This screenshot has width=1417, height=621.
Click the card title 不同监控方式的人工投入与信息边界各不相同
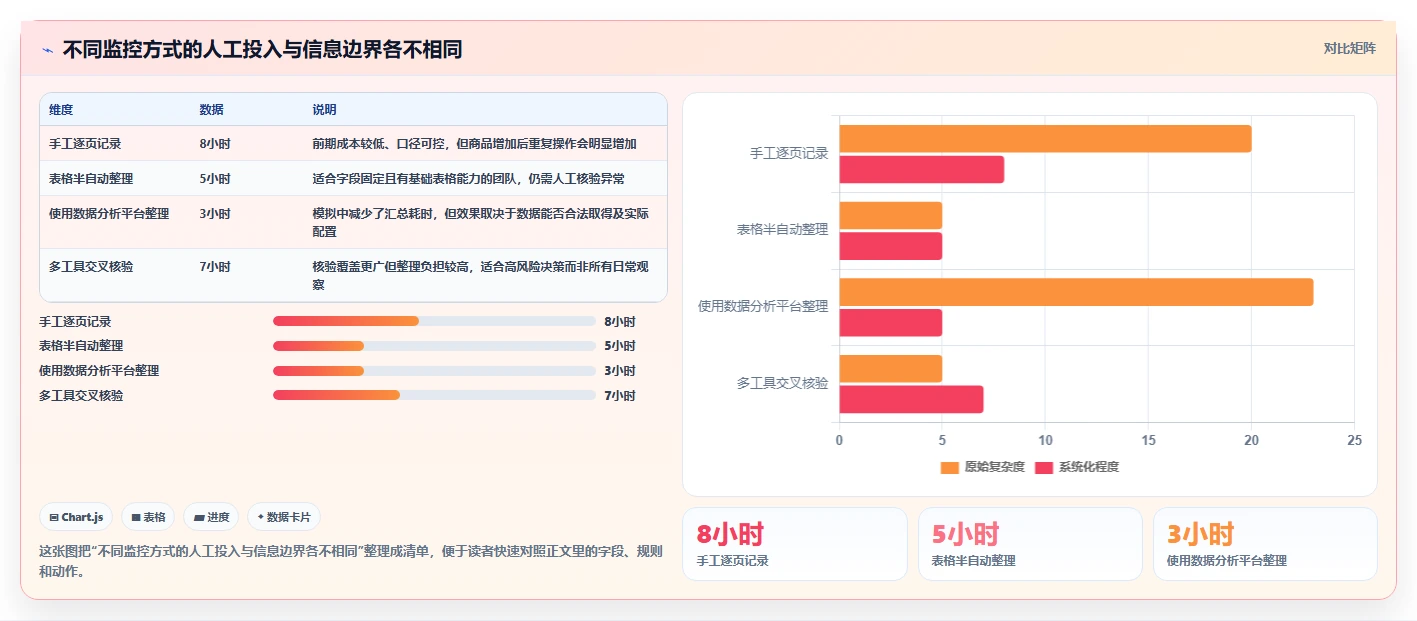click(x=262, y=49)
